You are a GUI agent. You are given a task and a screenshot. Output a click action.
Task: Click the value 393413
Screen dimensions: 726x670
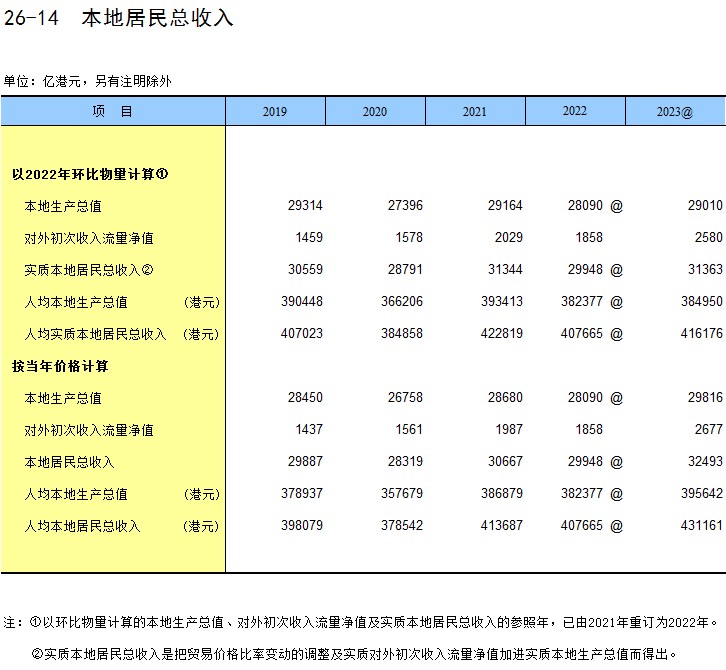click(502, 302)
